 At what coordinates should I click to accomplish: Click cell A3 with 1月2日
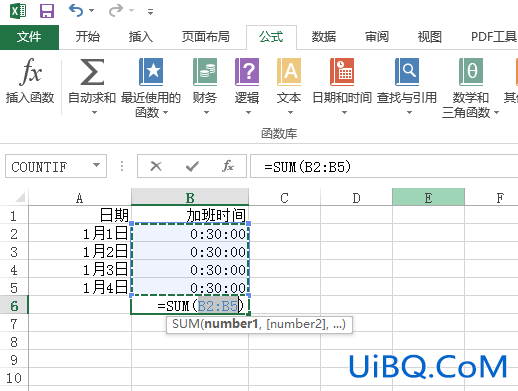[80, 251]
